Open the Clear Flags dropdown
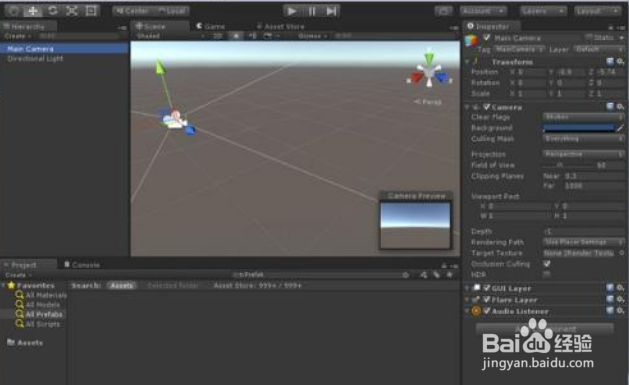 pyautogui.click(x=584, y=117)
